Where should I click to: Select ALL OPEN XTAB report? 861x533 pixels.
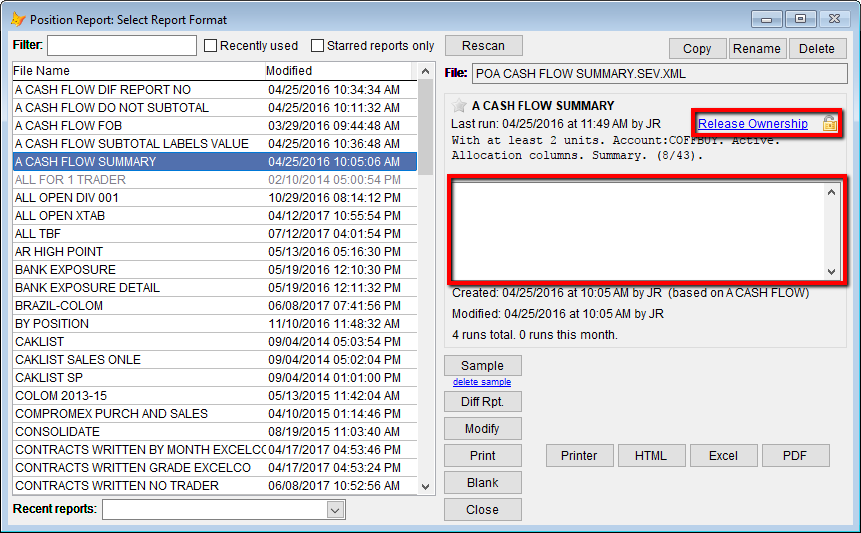pyautogui.click(x=215, y=216)
